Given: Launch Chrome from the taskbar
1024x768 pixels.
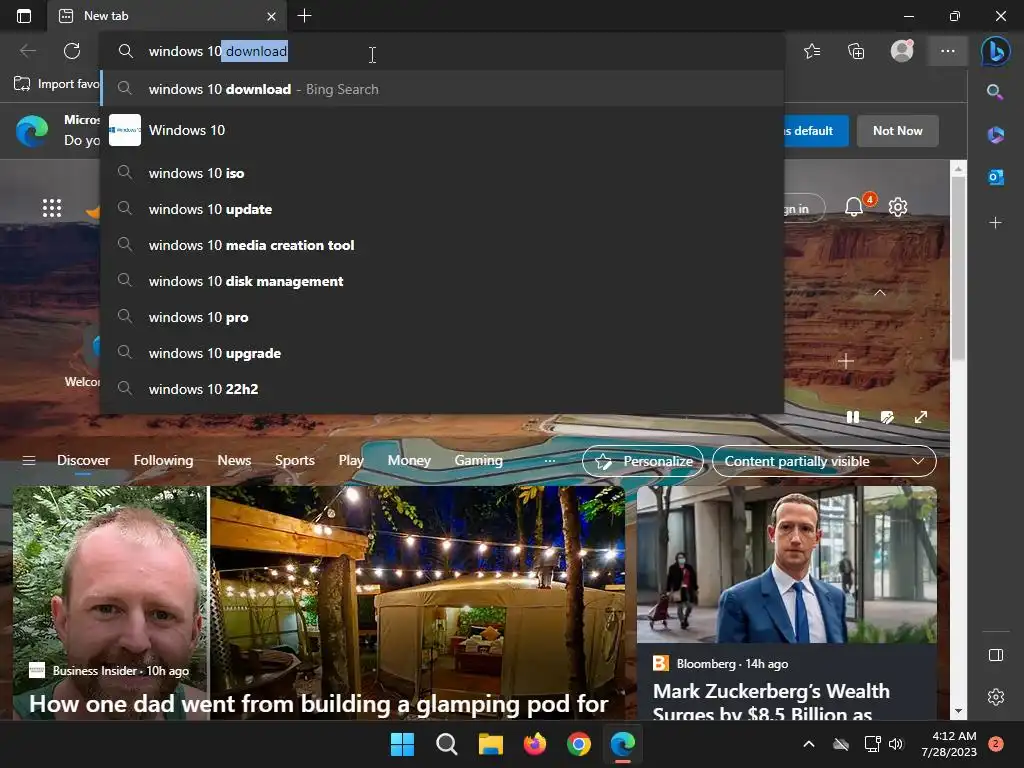Looking at the screenshot, I should click(579, 744).
